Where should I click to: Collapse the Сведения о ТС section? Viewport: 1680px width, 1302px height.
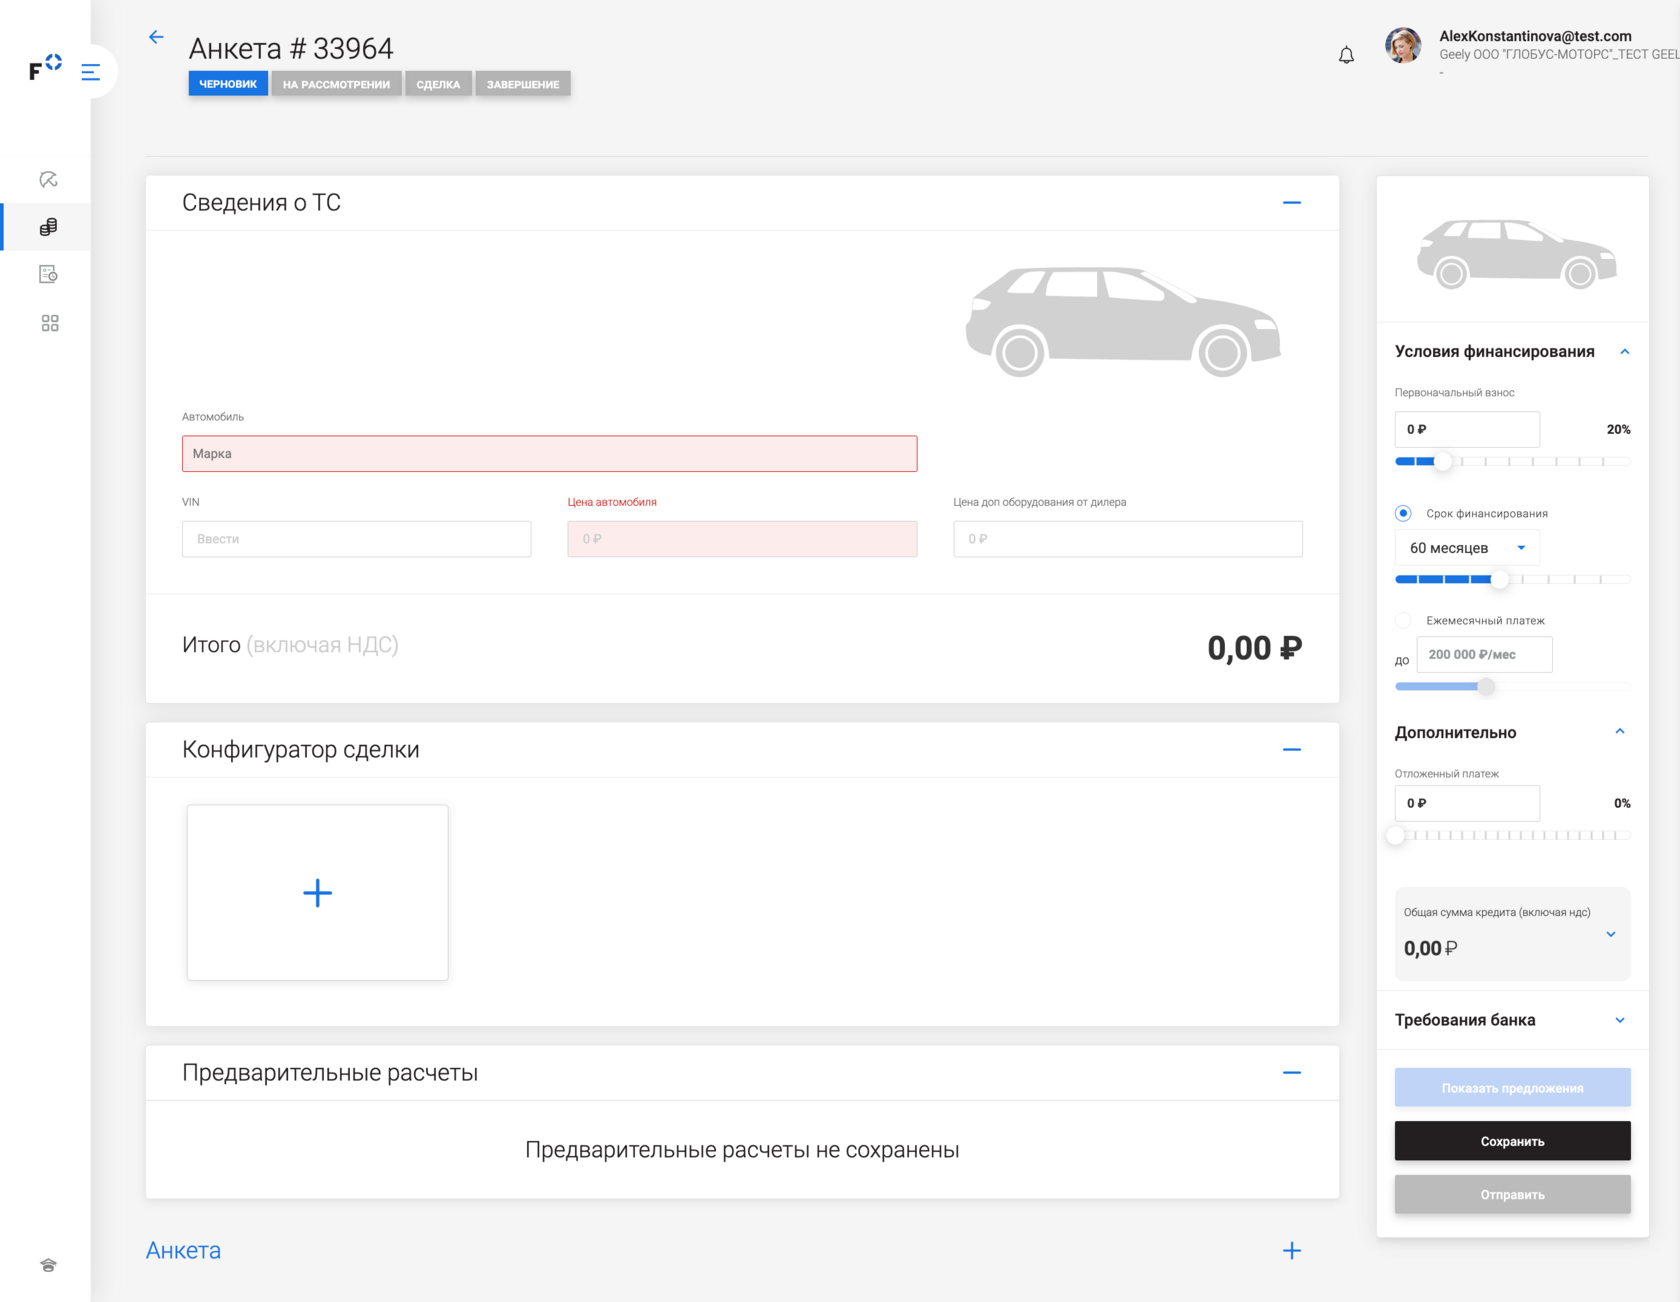1291,203
